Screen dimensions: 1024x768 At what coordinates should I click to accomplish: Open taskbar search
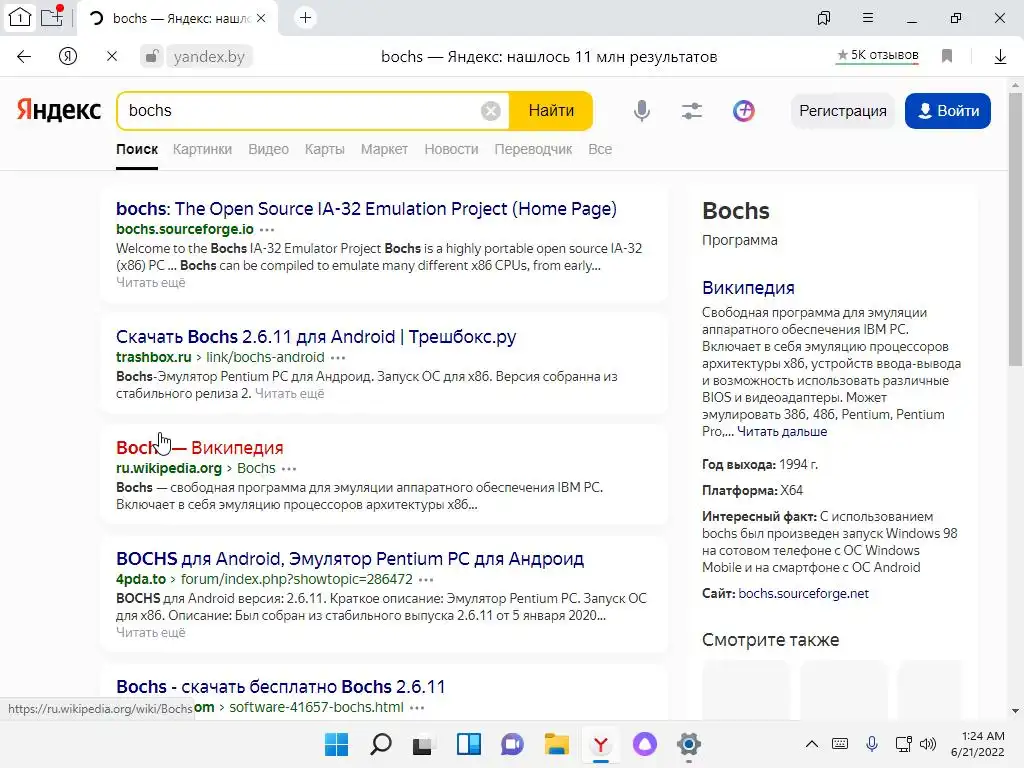381,744
